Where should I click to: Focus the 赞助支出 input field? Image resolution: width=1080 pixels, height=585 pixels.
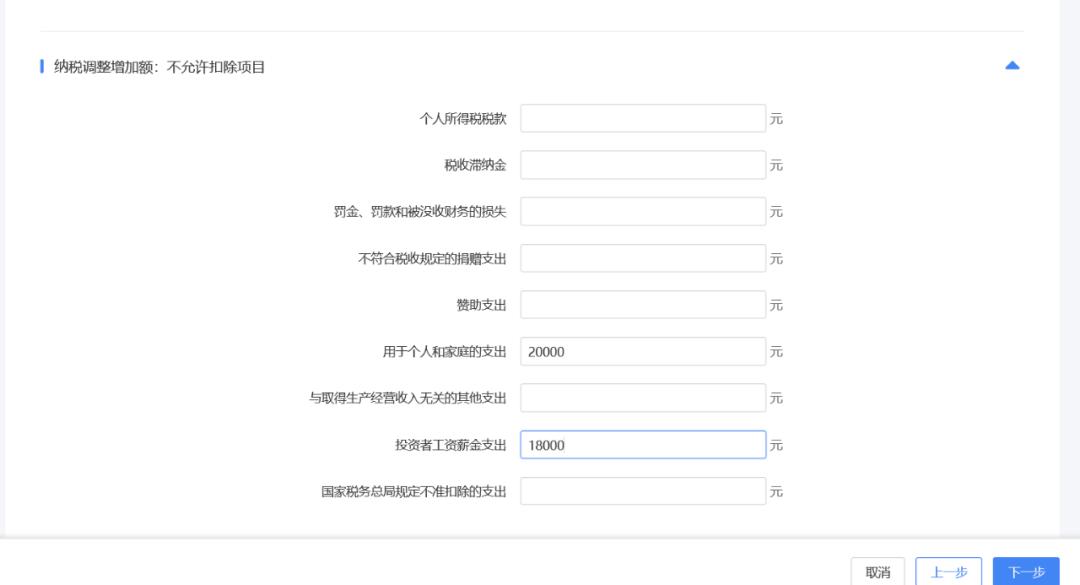click(x=643, y=304)
